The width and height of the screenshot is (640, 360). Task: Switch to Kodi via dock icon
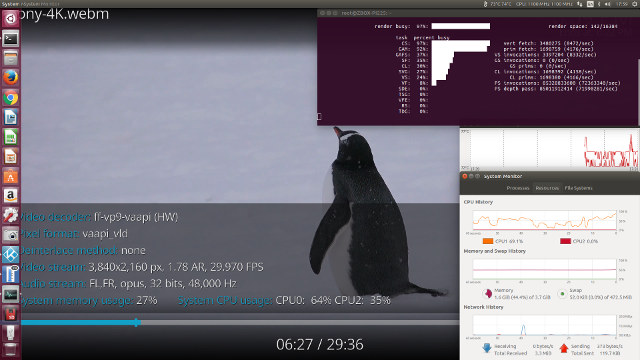(10, 255)
